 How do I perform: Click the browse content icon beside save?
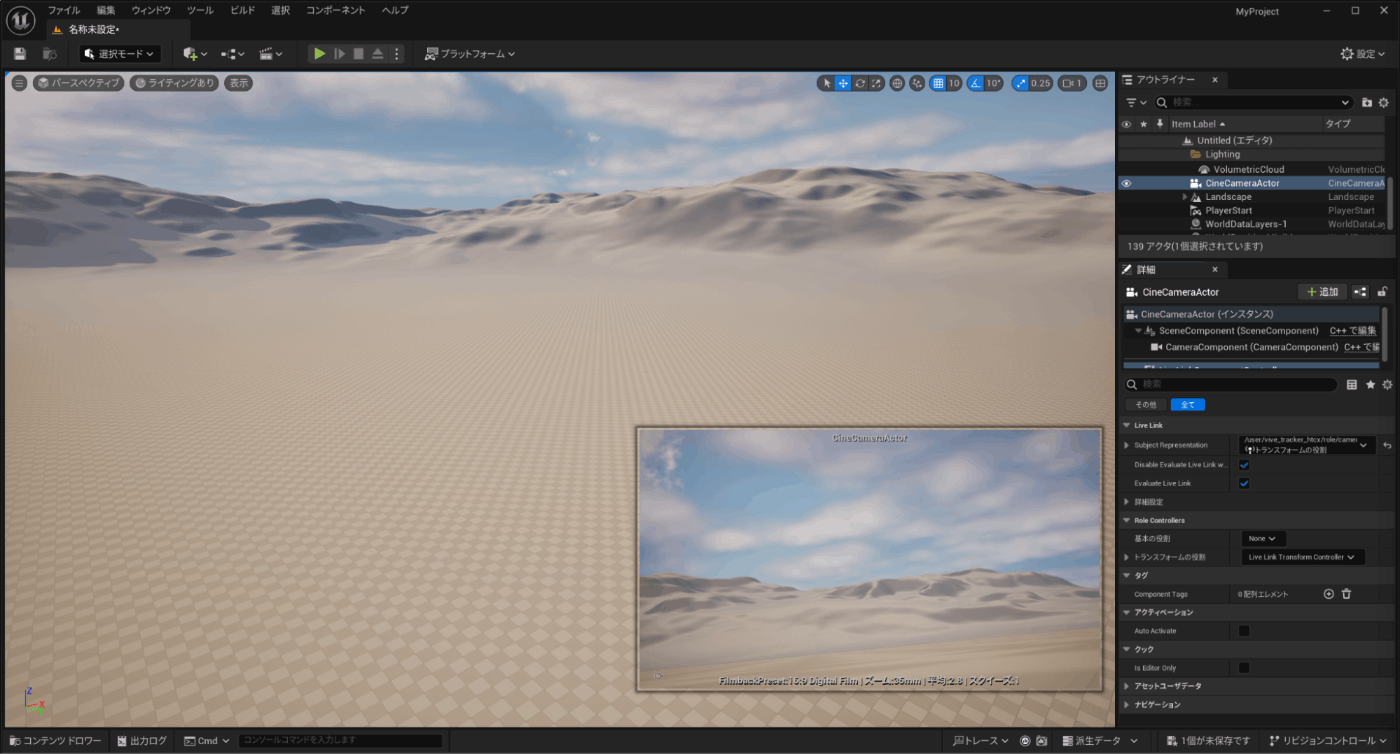point(50,53)
